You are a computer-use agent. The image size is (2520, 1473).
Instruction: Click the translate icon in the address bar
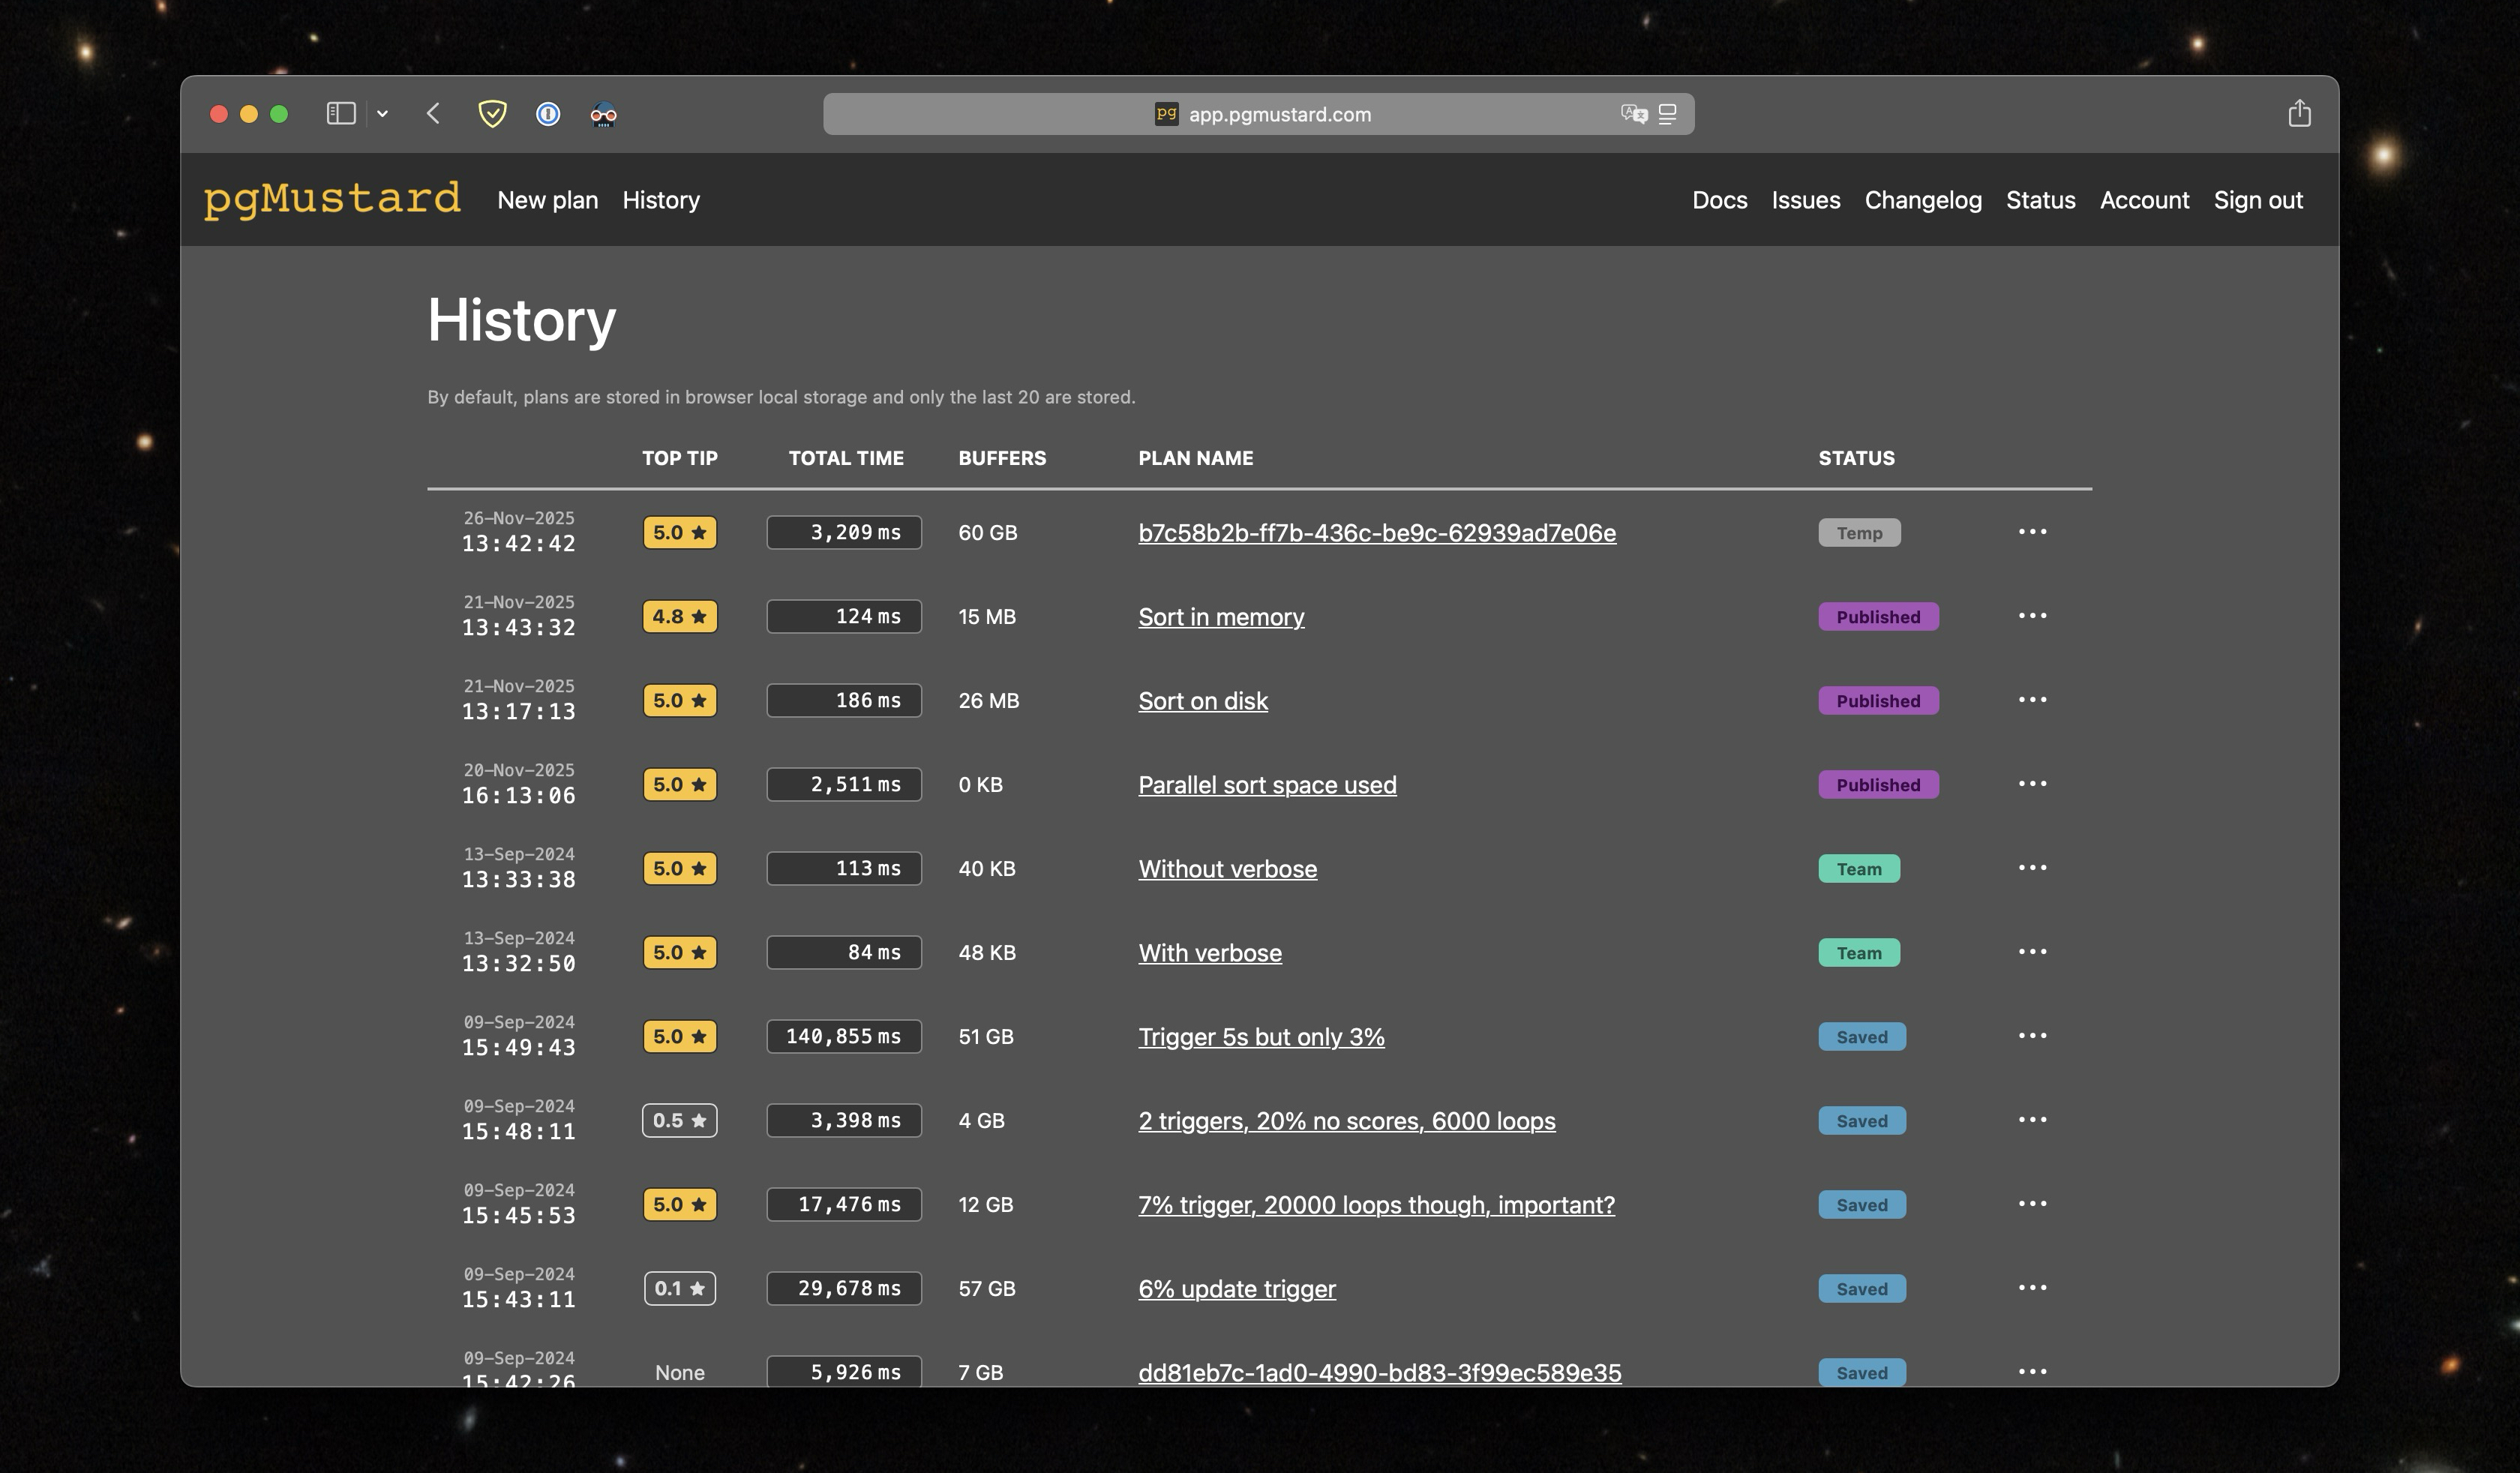(x=1633, y=114)
